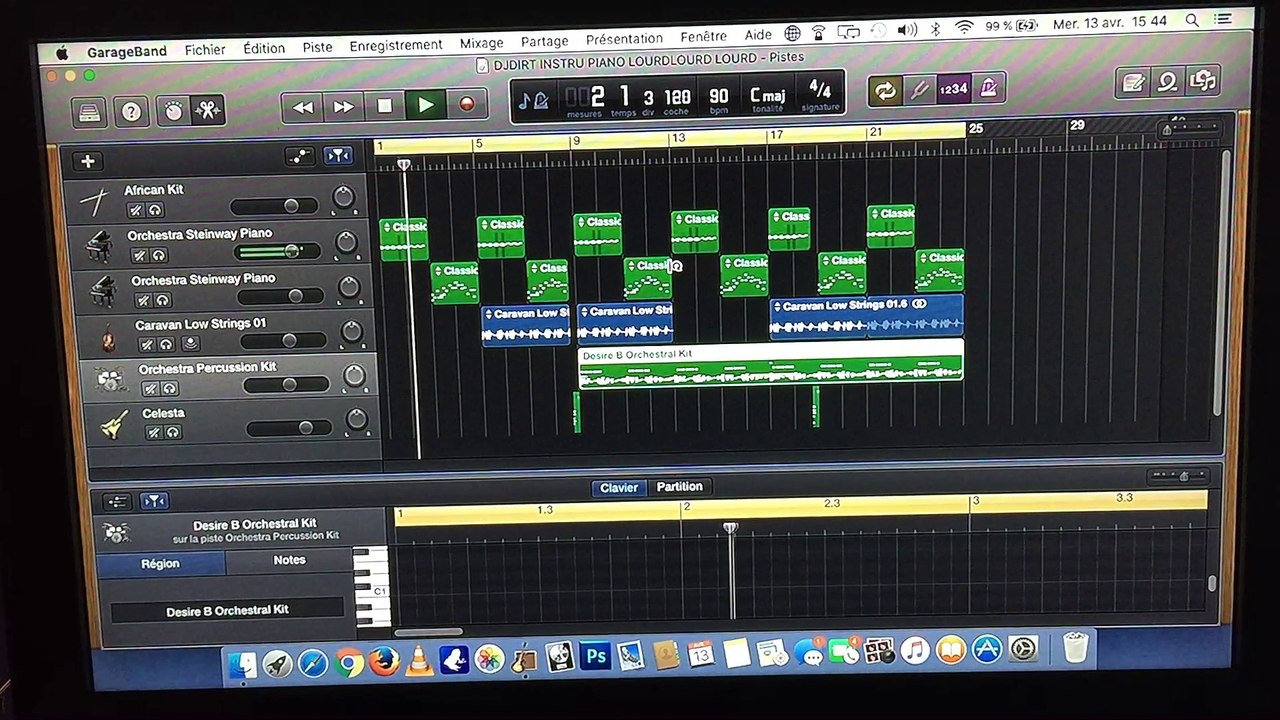Click the green Play button

click(x=426, y=104)
